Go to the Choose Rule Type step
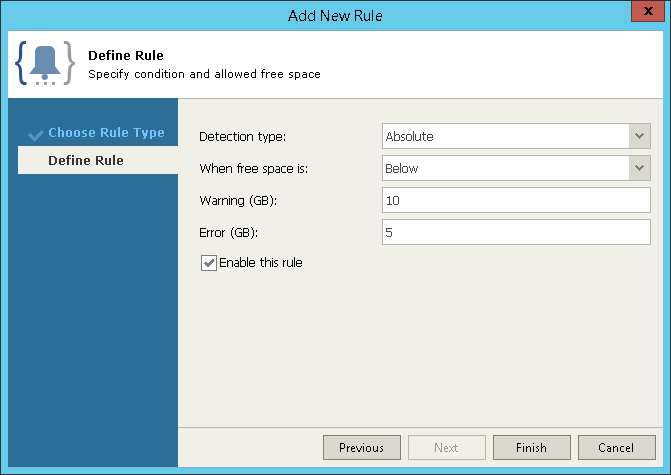 (x=106, y=133)
